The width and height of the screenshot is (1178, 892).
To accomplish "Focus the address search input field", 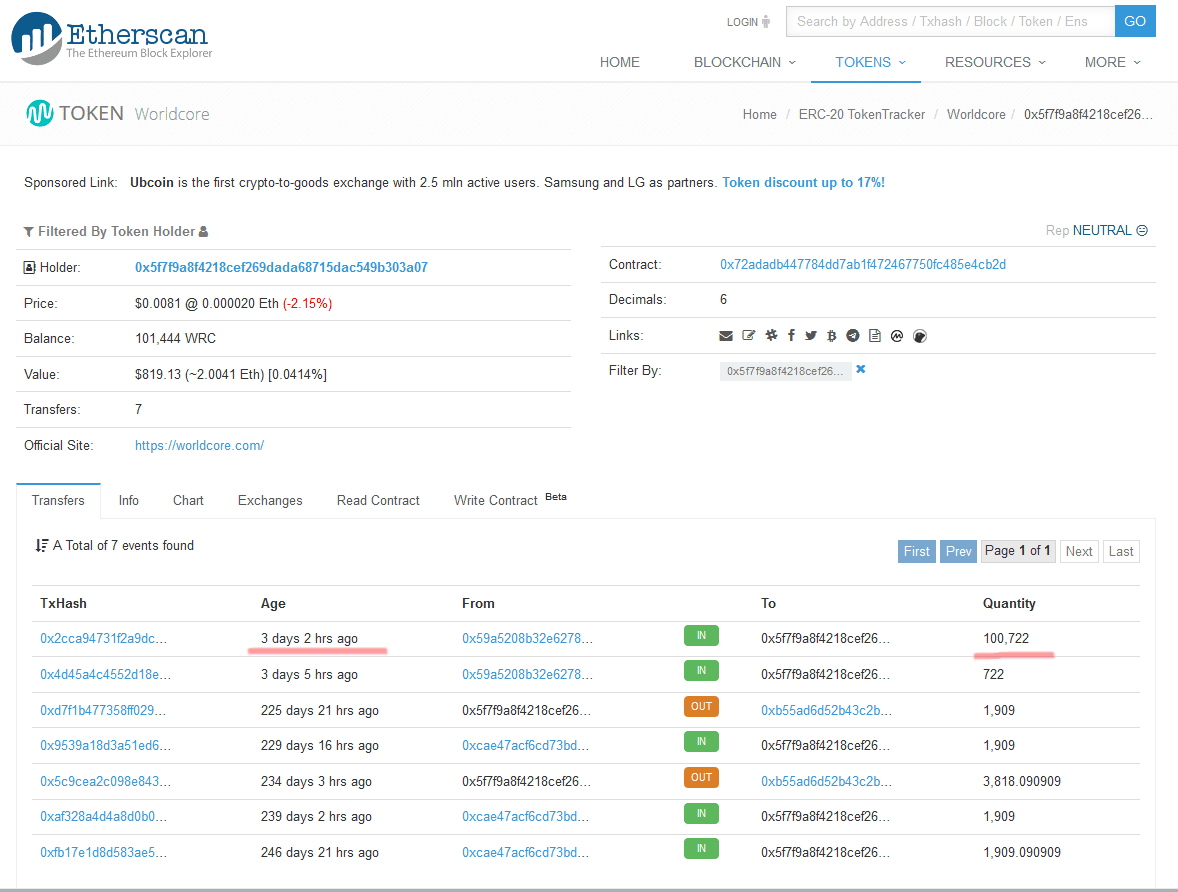I will 950,21.
